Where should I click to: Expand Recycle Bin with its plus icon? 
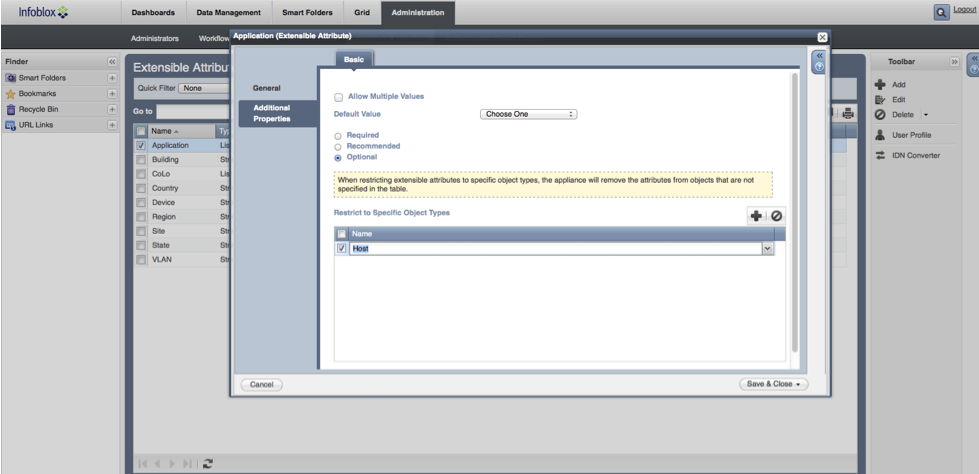coord(112,109)
